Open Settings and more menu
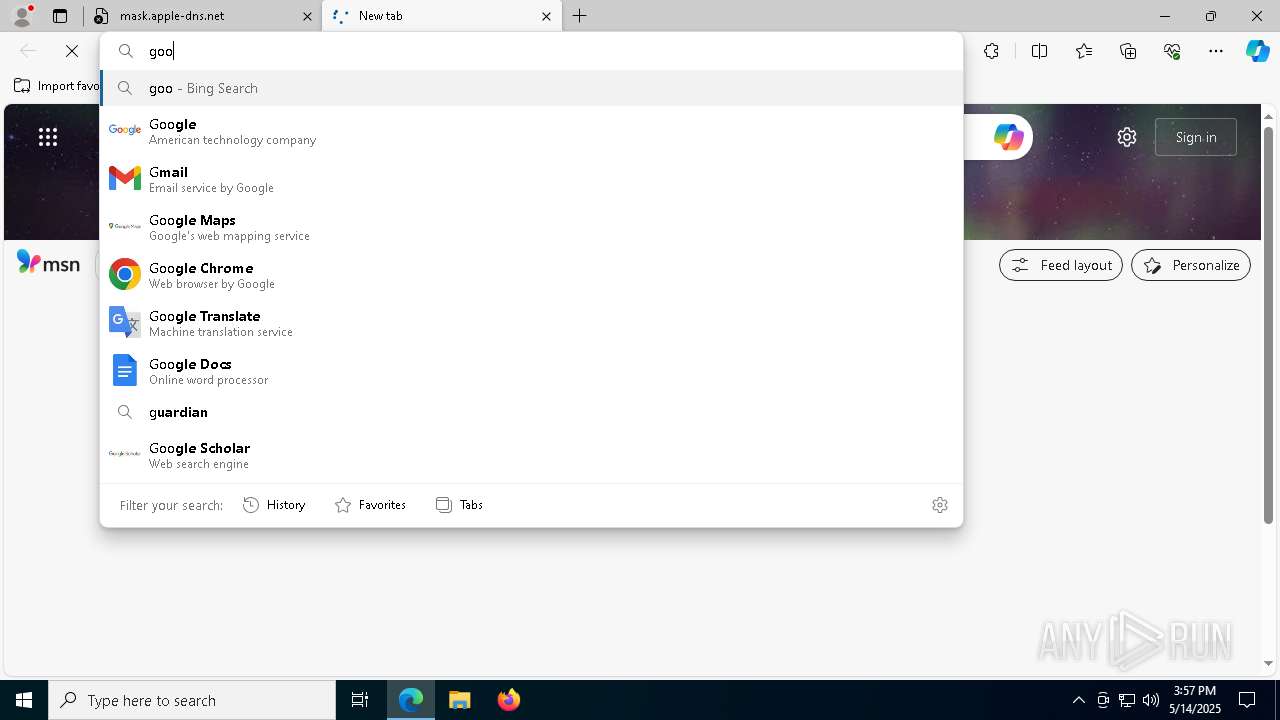 click(1216, 51)
